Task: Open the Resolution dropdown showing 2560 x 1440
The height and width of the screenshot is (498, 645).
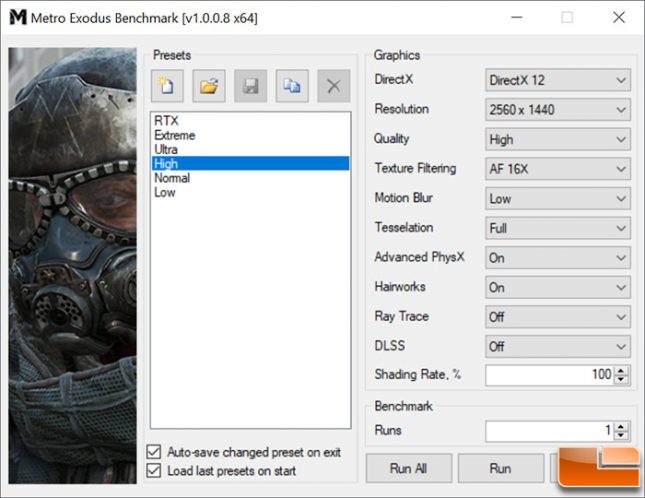Action: coord(557,110)
